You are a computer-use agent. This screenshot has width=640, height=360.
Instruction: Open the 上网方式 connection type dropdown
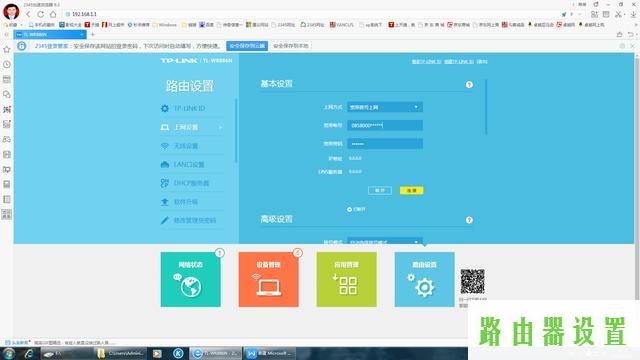(385, 107)
